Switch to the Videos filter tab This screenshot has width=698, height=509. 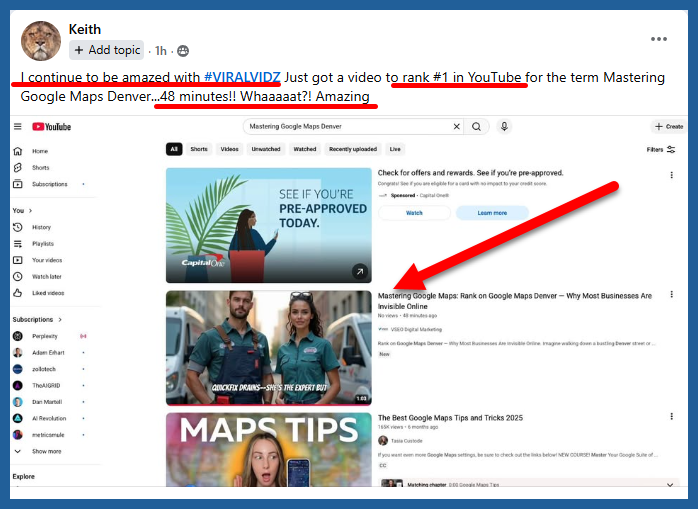pyautogui.click(x=229, y=149)
